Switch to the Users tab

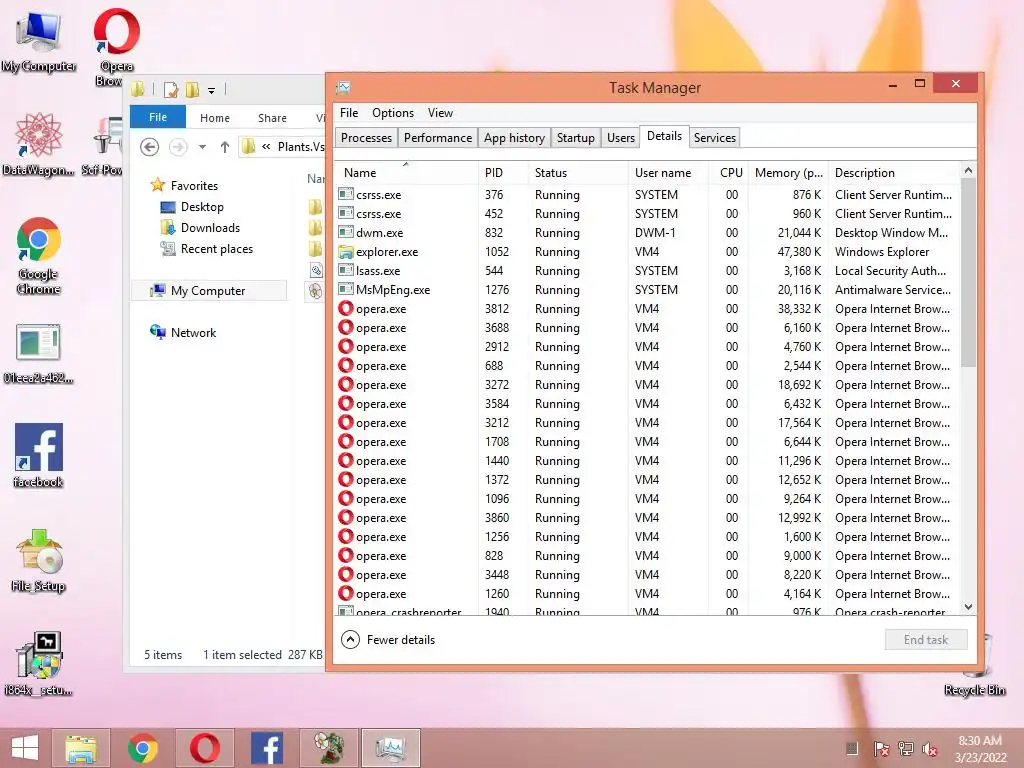[620, 138]
